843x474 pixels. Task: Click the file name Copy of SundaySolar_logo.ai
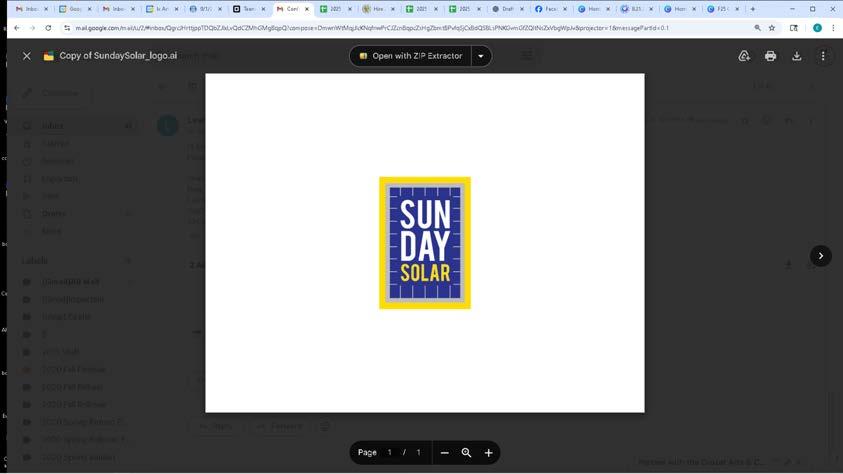(118, 56)
